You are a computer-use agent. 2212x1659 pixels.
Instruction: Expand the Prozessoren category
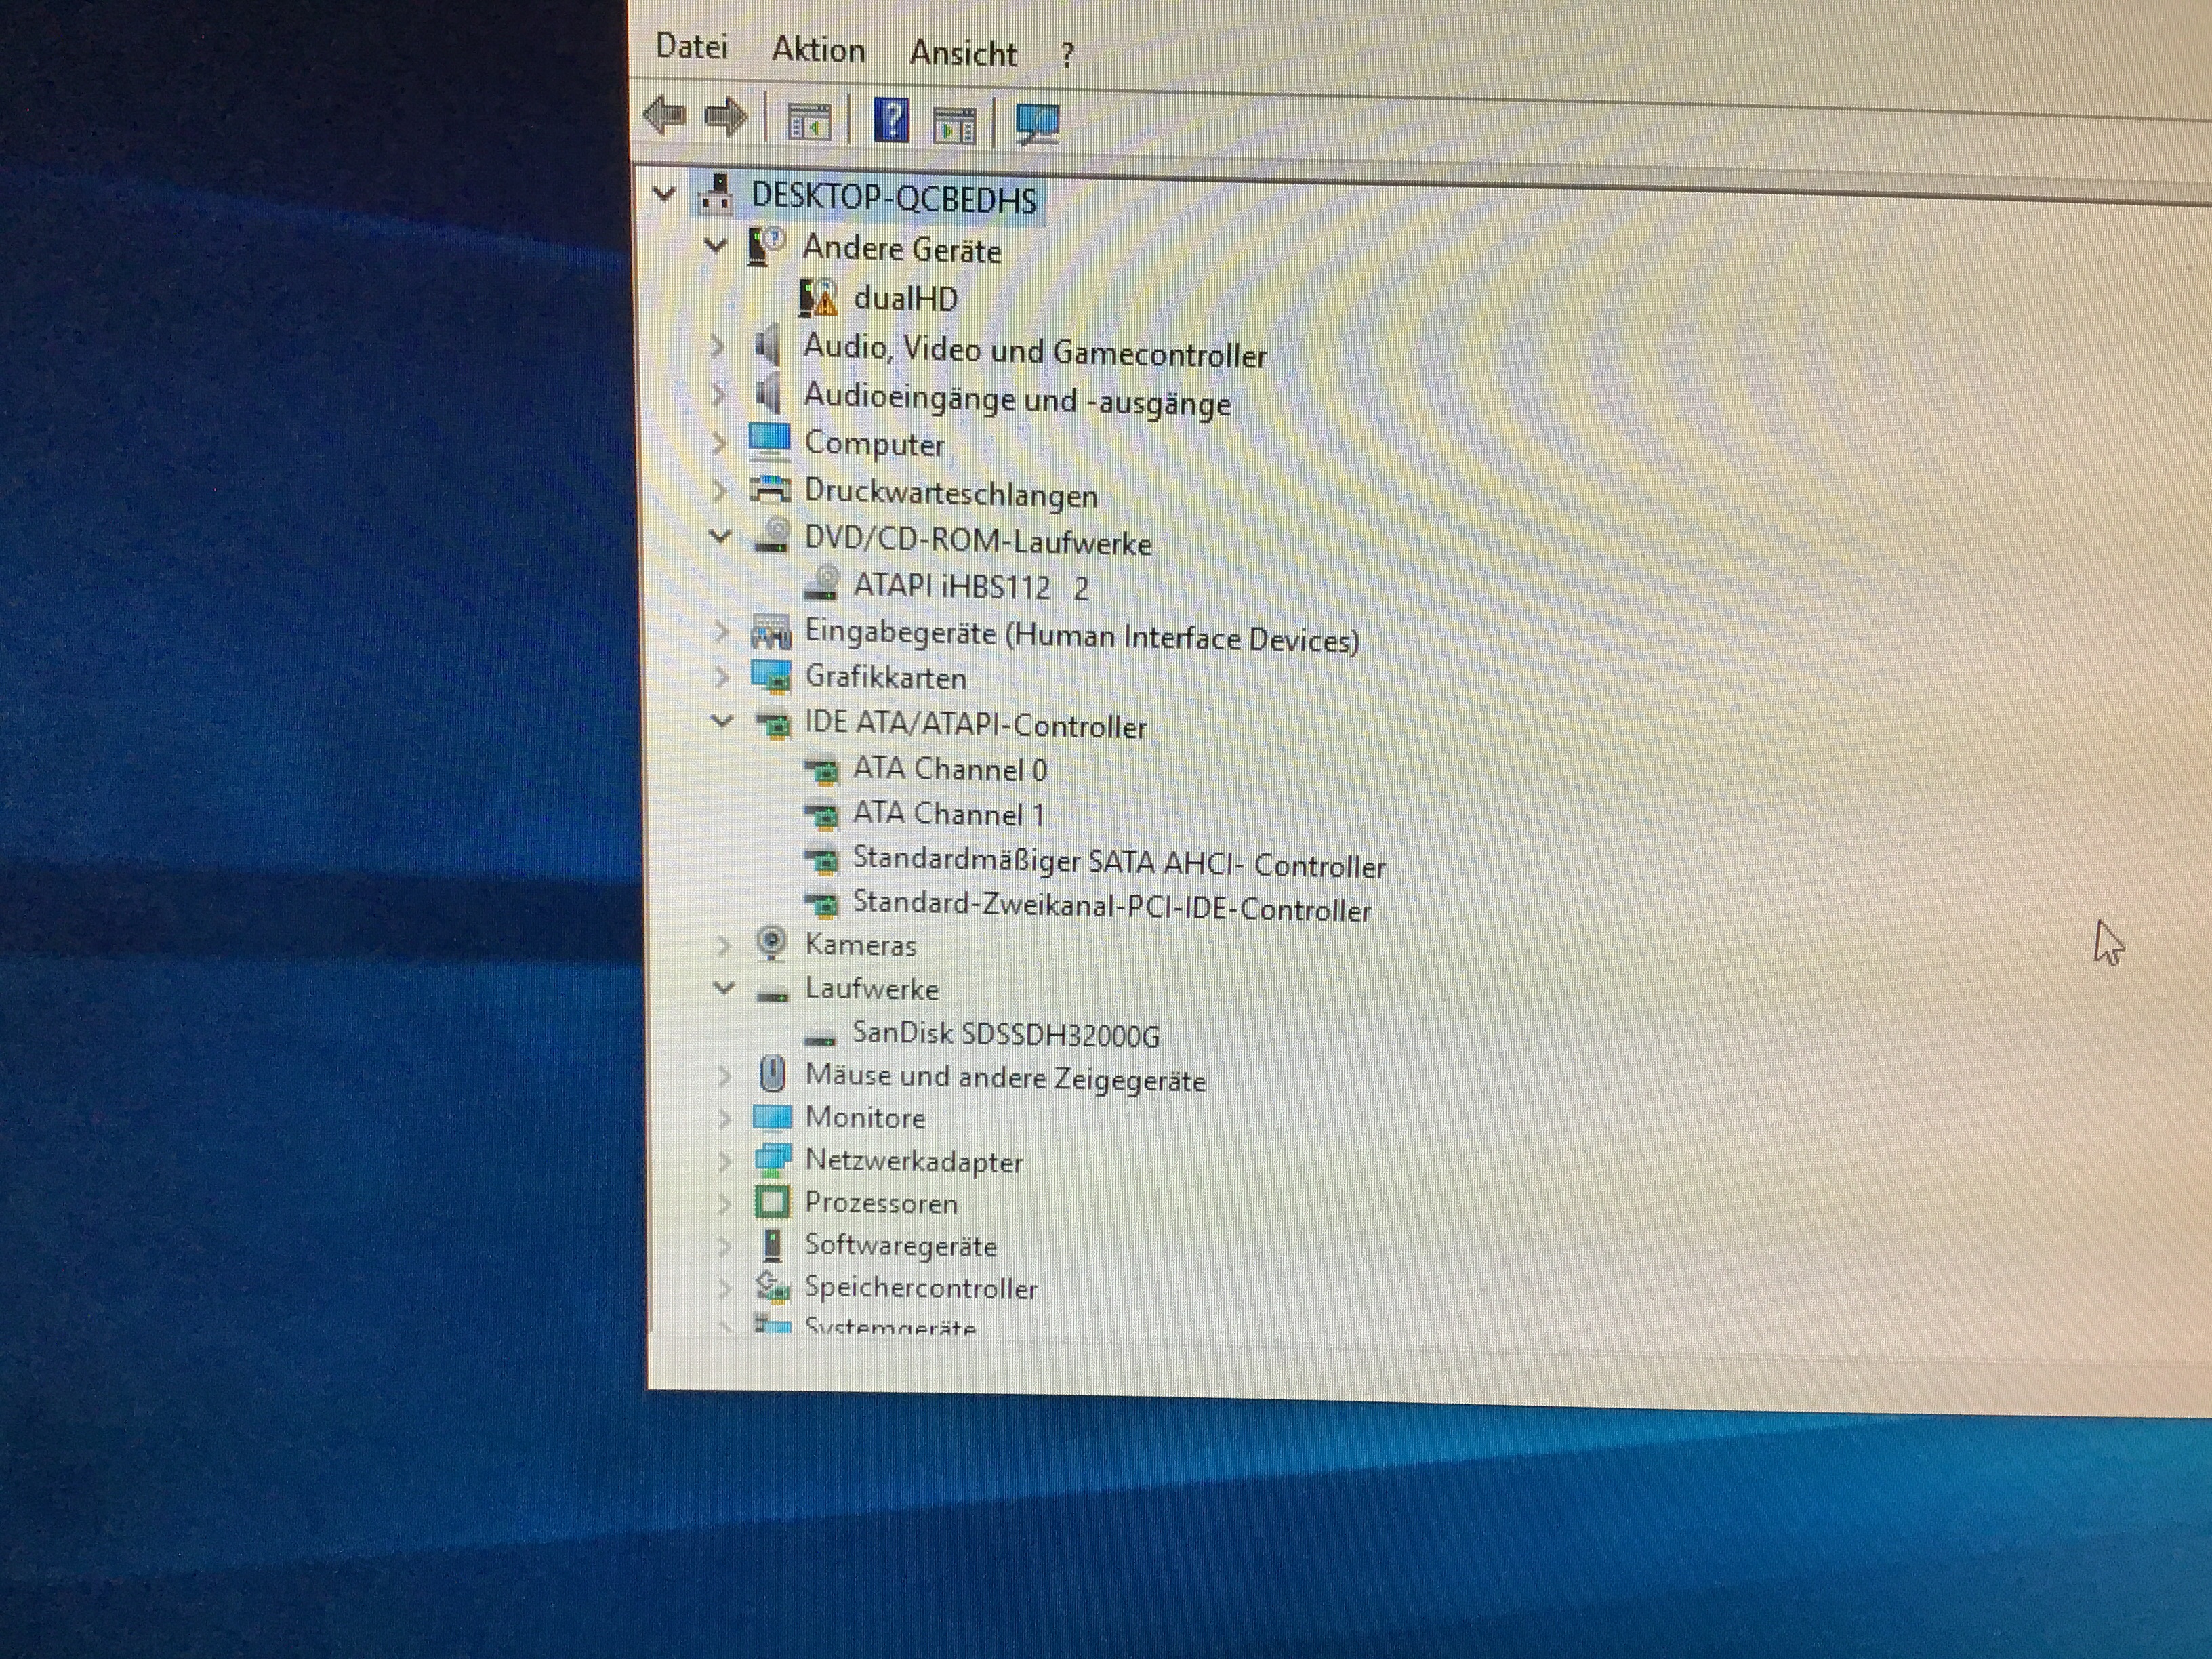pyautogui.click(x=726, y=1203)
